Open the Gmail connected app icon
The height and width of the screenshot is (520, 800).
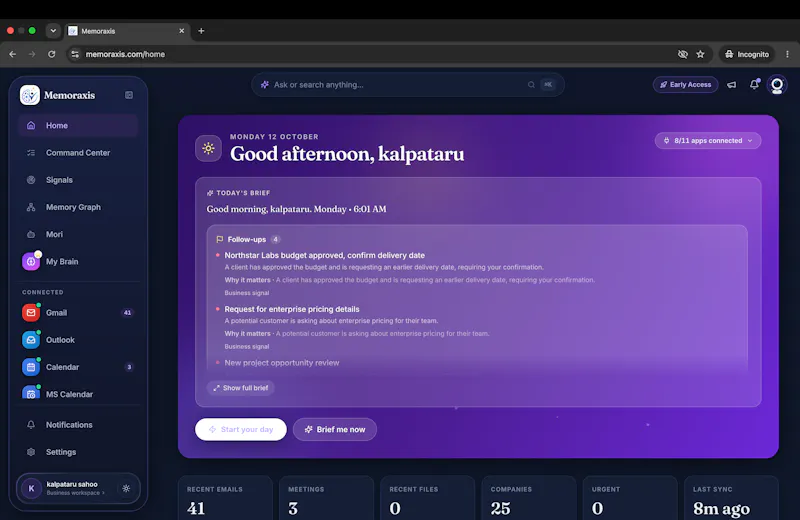[x=31, y=312]
